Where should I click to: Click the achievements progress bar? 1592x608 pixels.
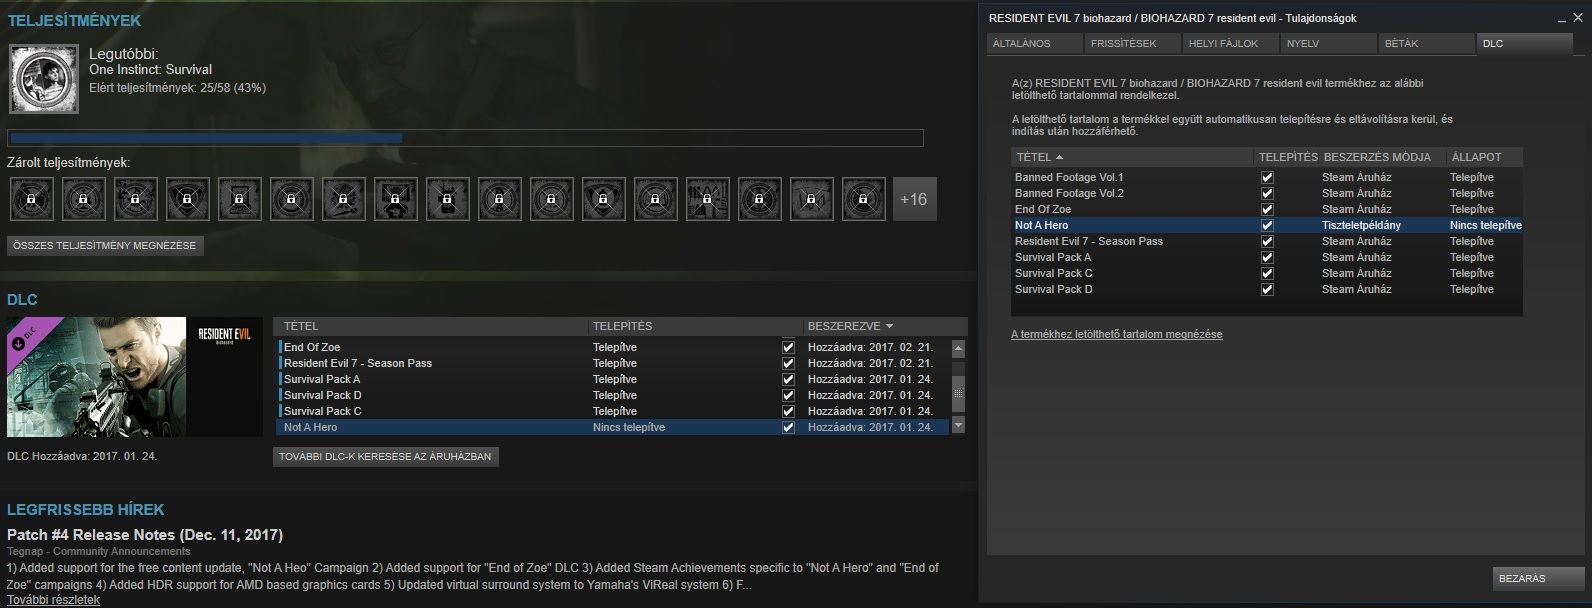pyautogui.click(x=465, y=138)
